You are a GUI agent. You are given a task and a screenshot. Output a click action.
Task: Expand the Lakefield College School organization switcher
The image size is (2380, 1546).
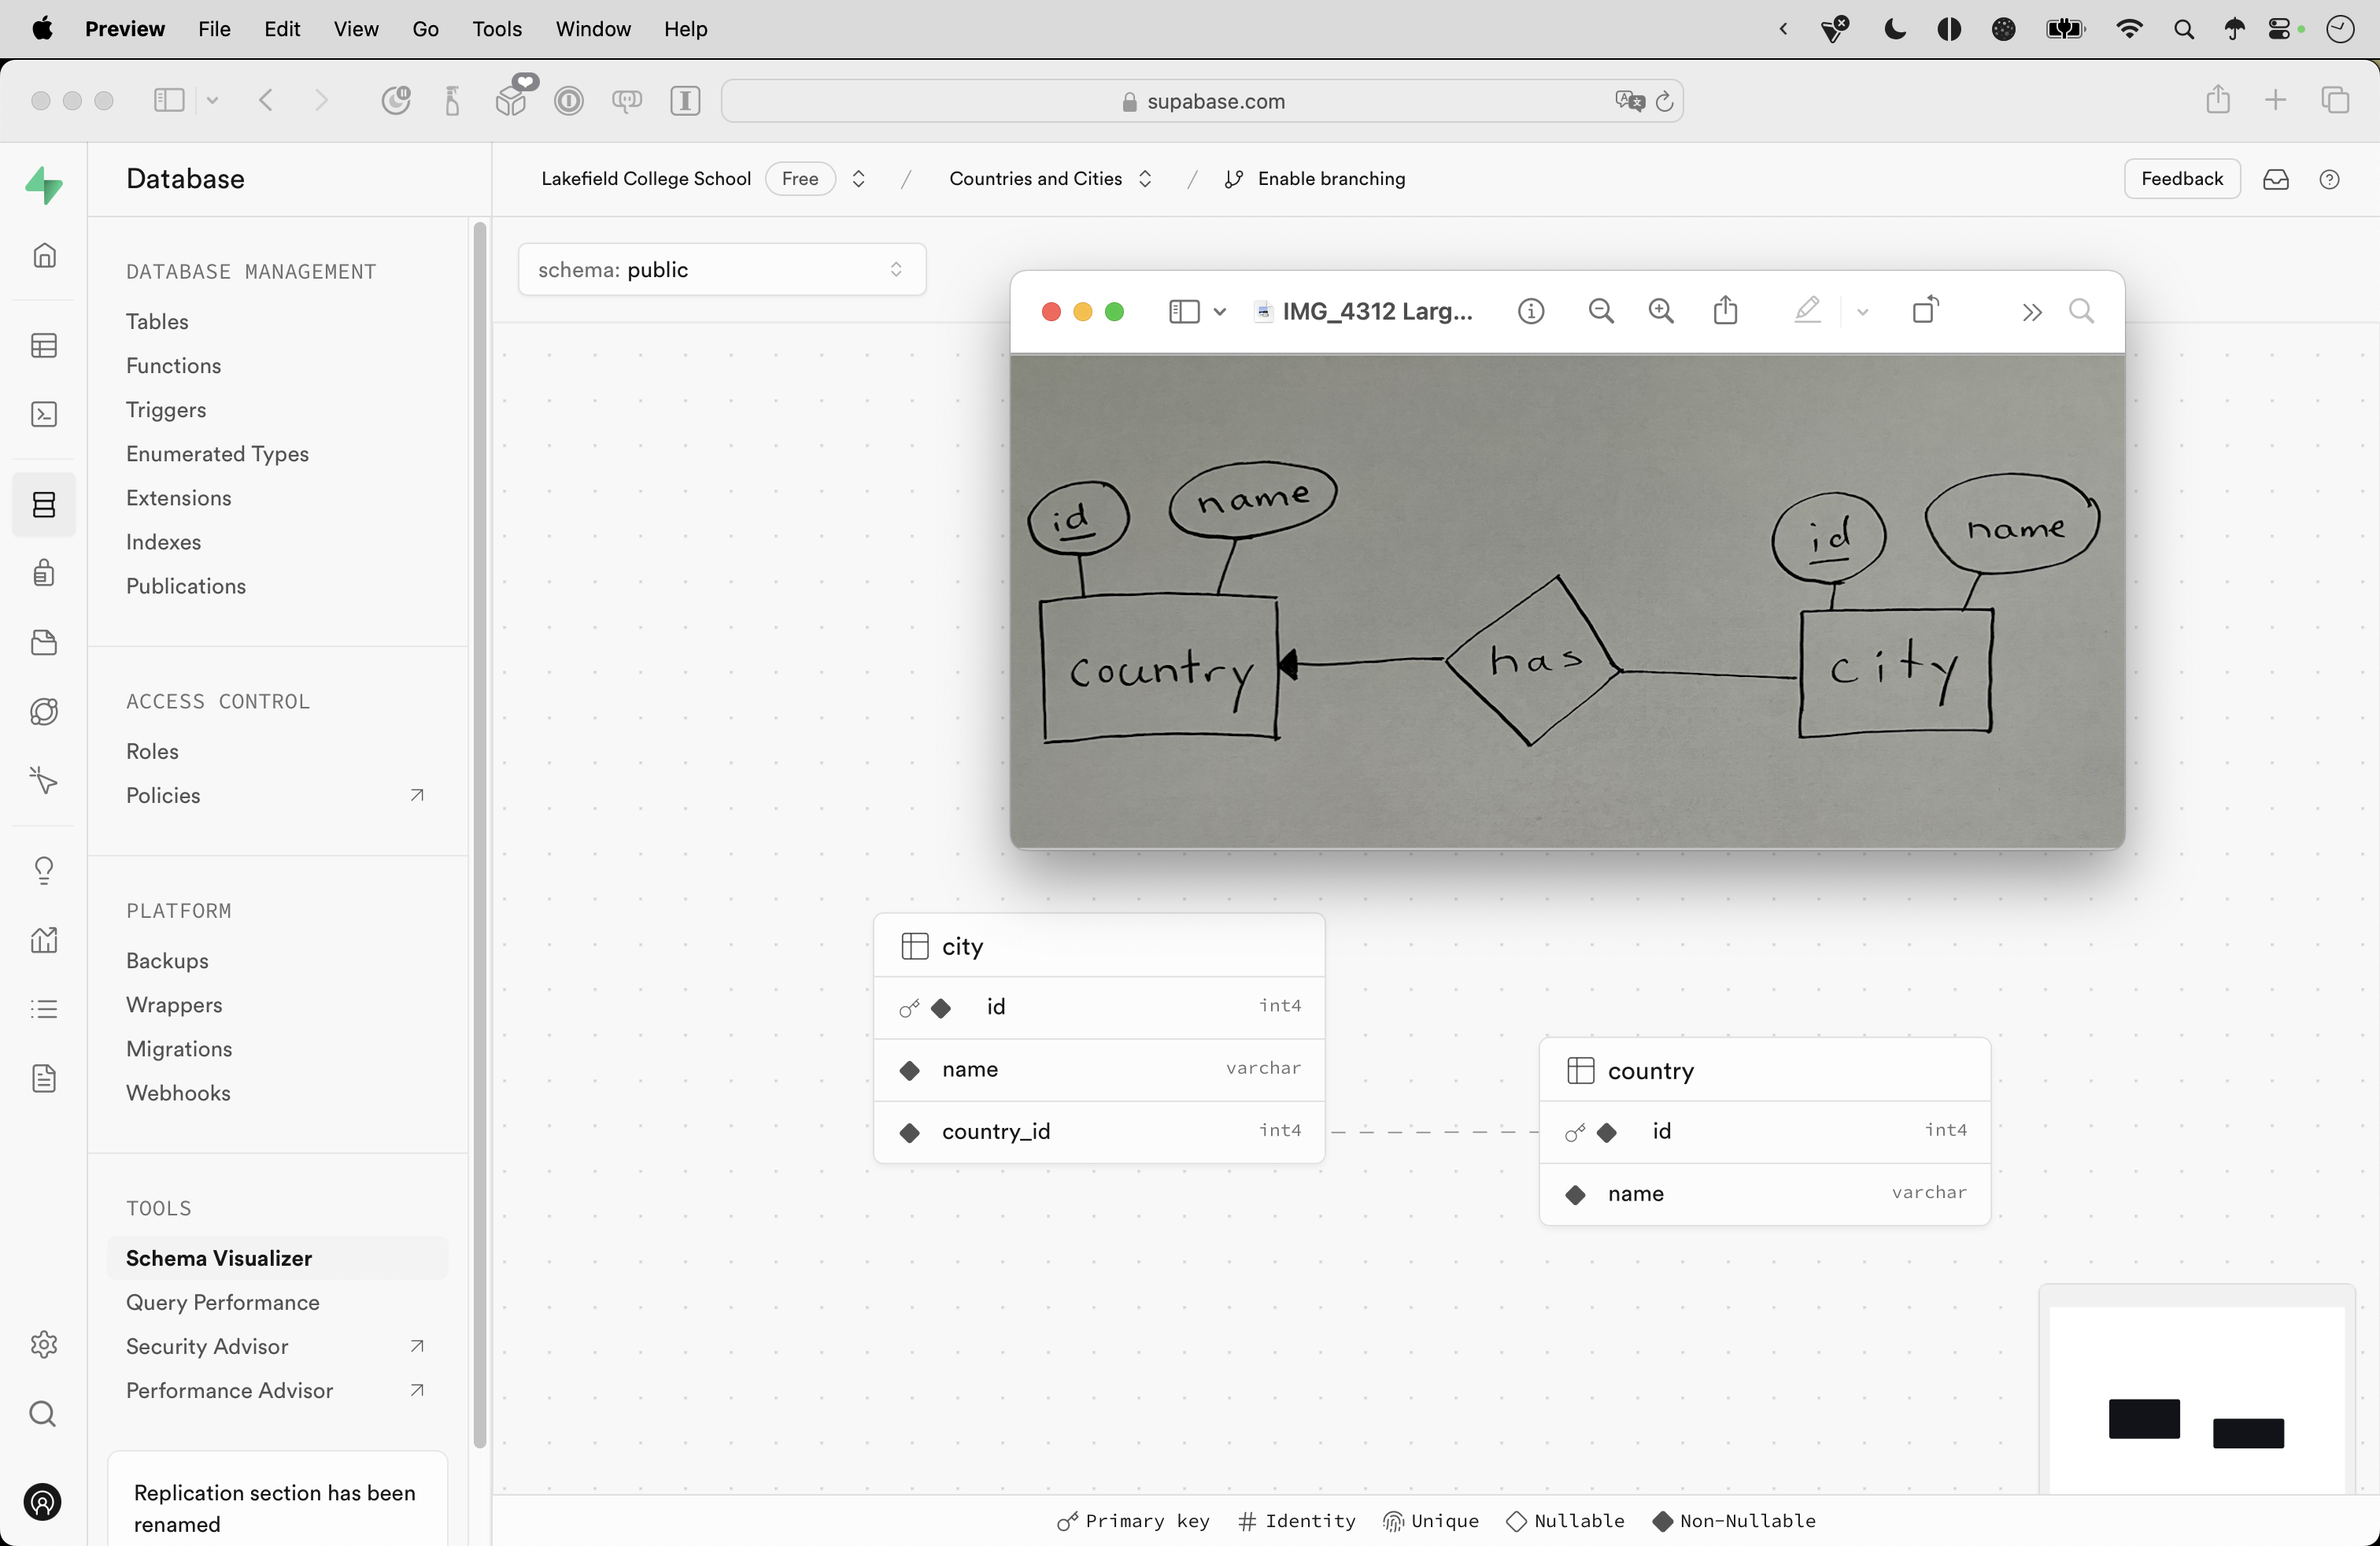click(x=858, y=179)
